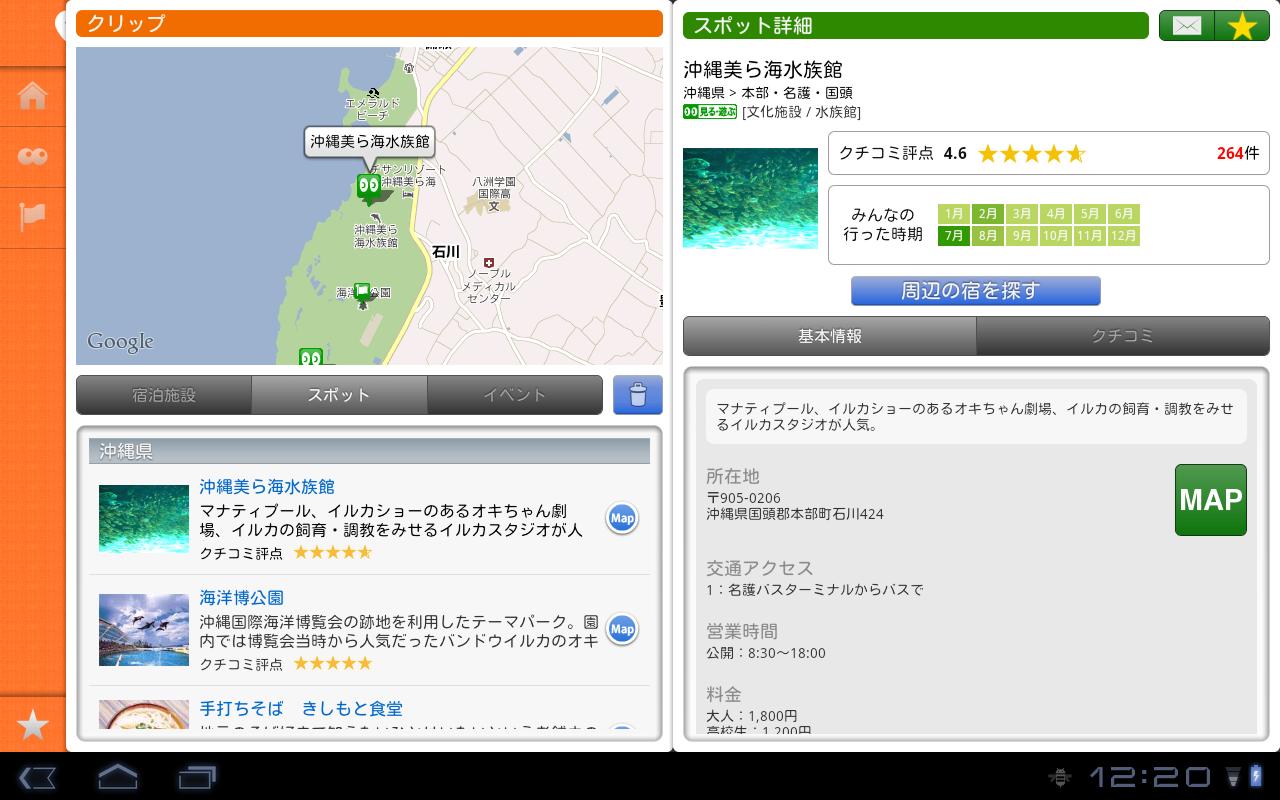
Task: Send spot by mail envelope icon
Action: coord(1187,26)
